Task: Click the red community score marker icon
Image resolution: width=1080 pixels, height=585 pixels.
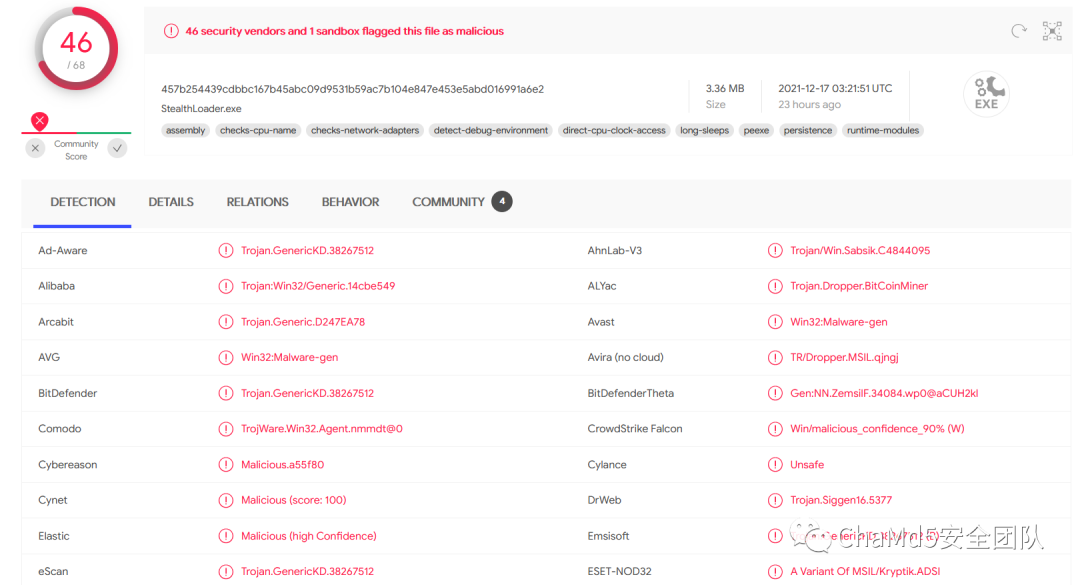Action: [40, 121]
